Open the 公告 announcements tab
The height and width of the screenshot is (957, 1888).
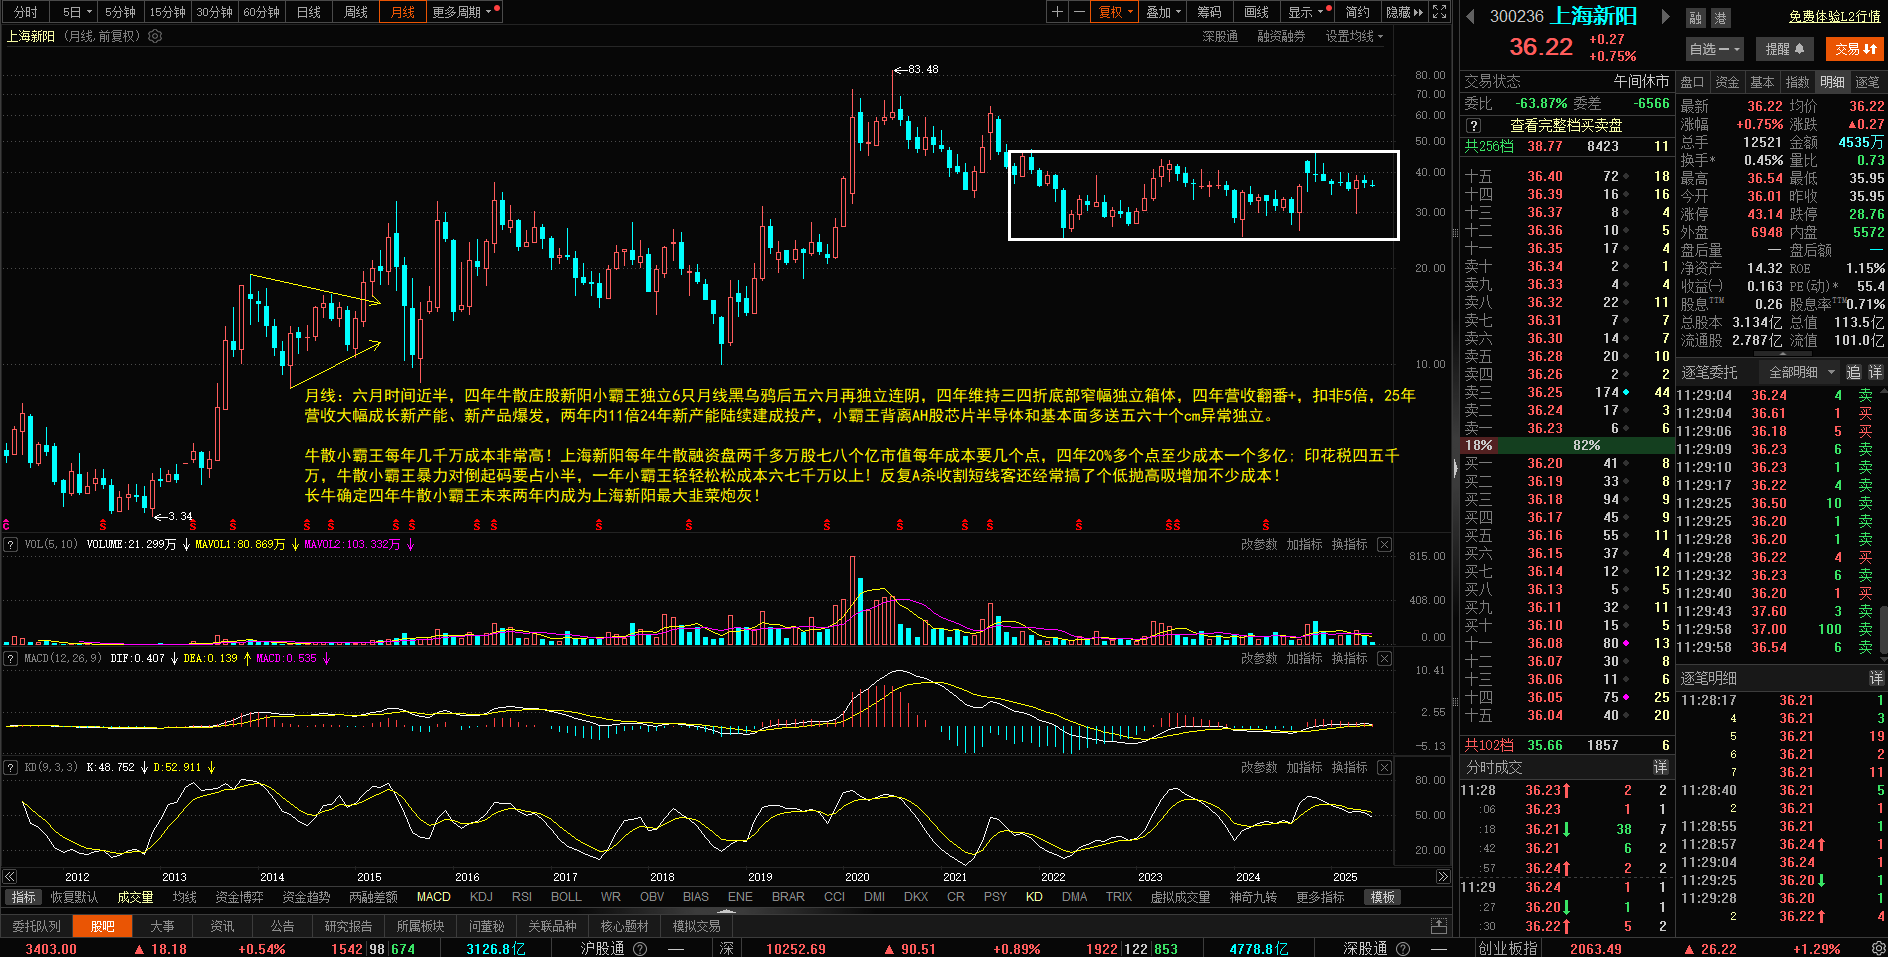point(283,926)
